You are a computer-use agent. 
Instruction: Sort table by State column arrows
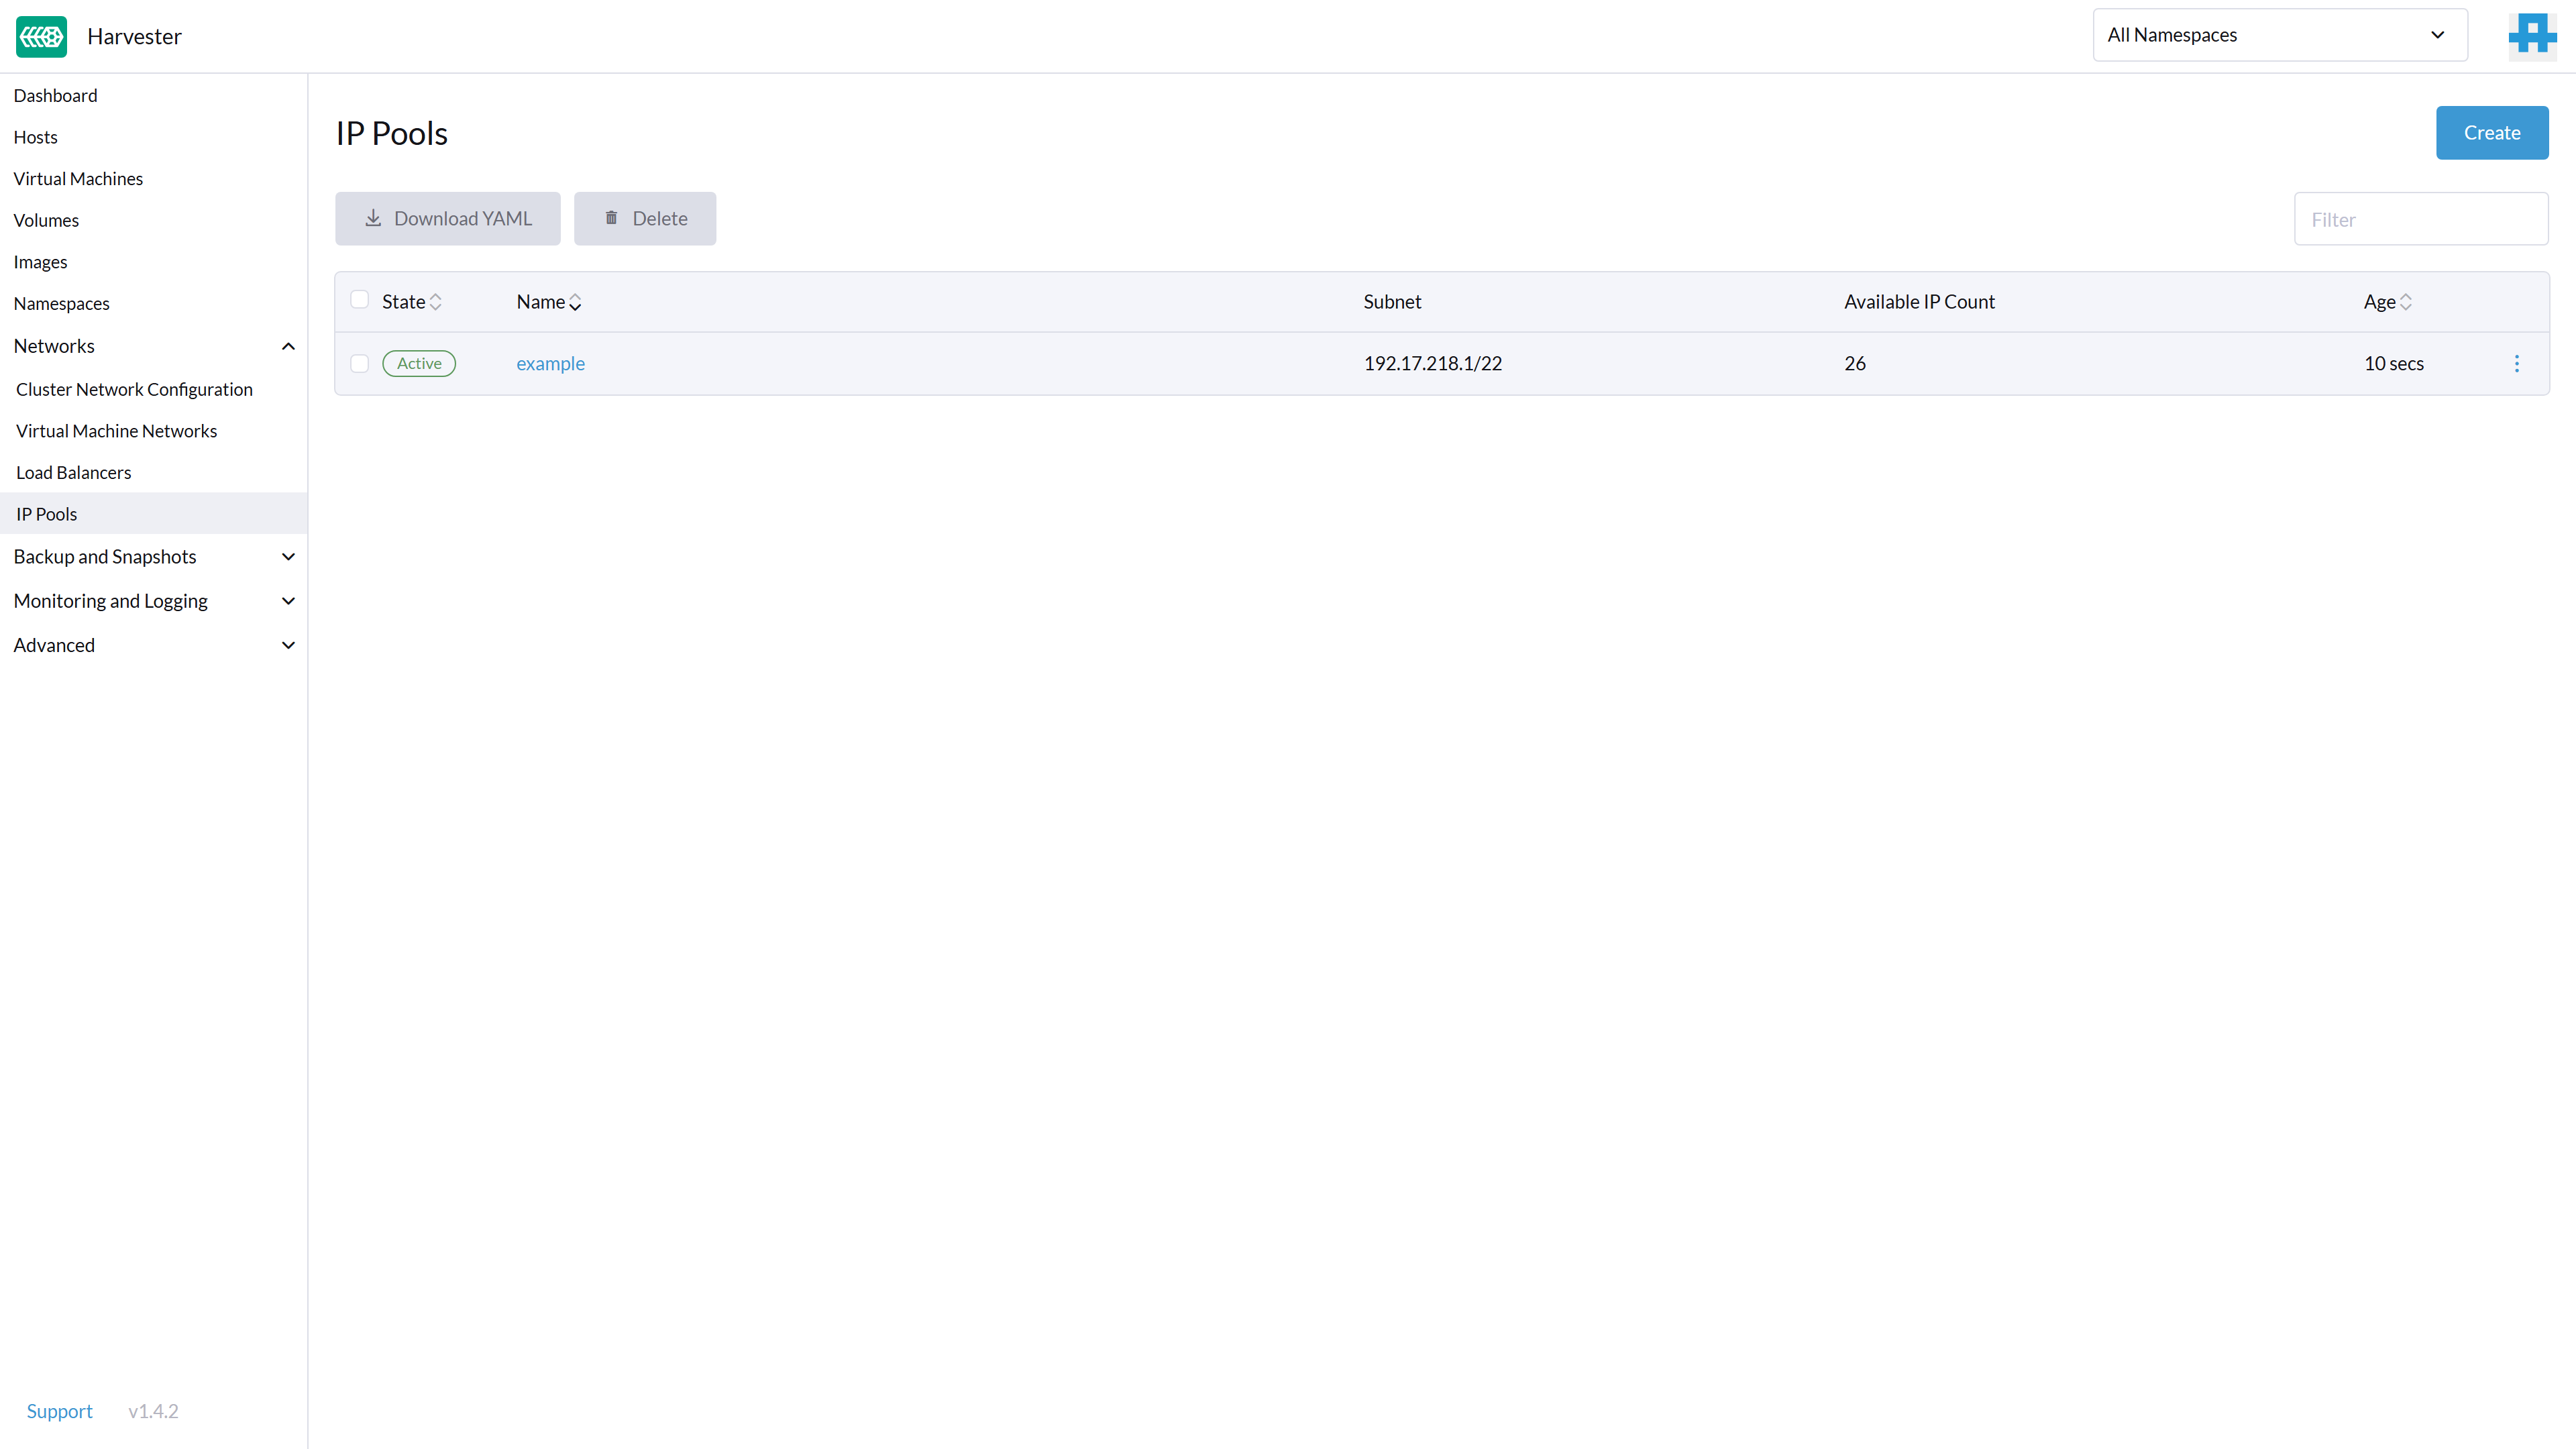(435, 302)
